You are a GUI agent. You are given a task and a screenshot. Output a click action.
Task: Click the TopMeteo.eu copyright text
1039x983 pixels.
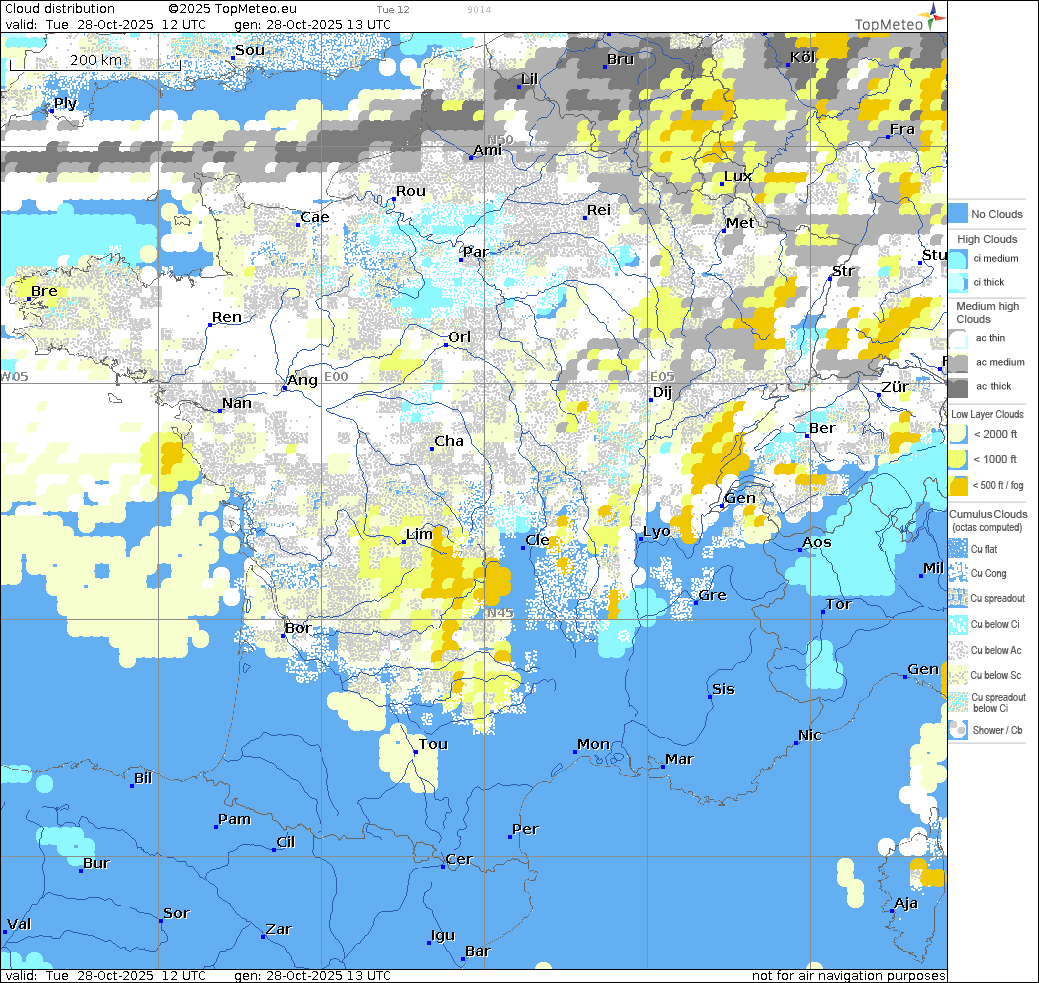pos(240,9)
